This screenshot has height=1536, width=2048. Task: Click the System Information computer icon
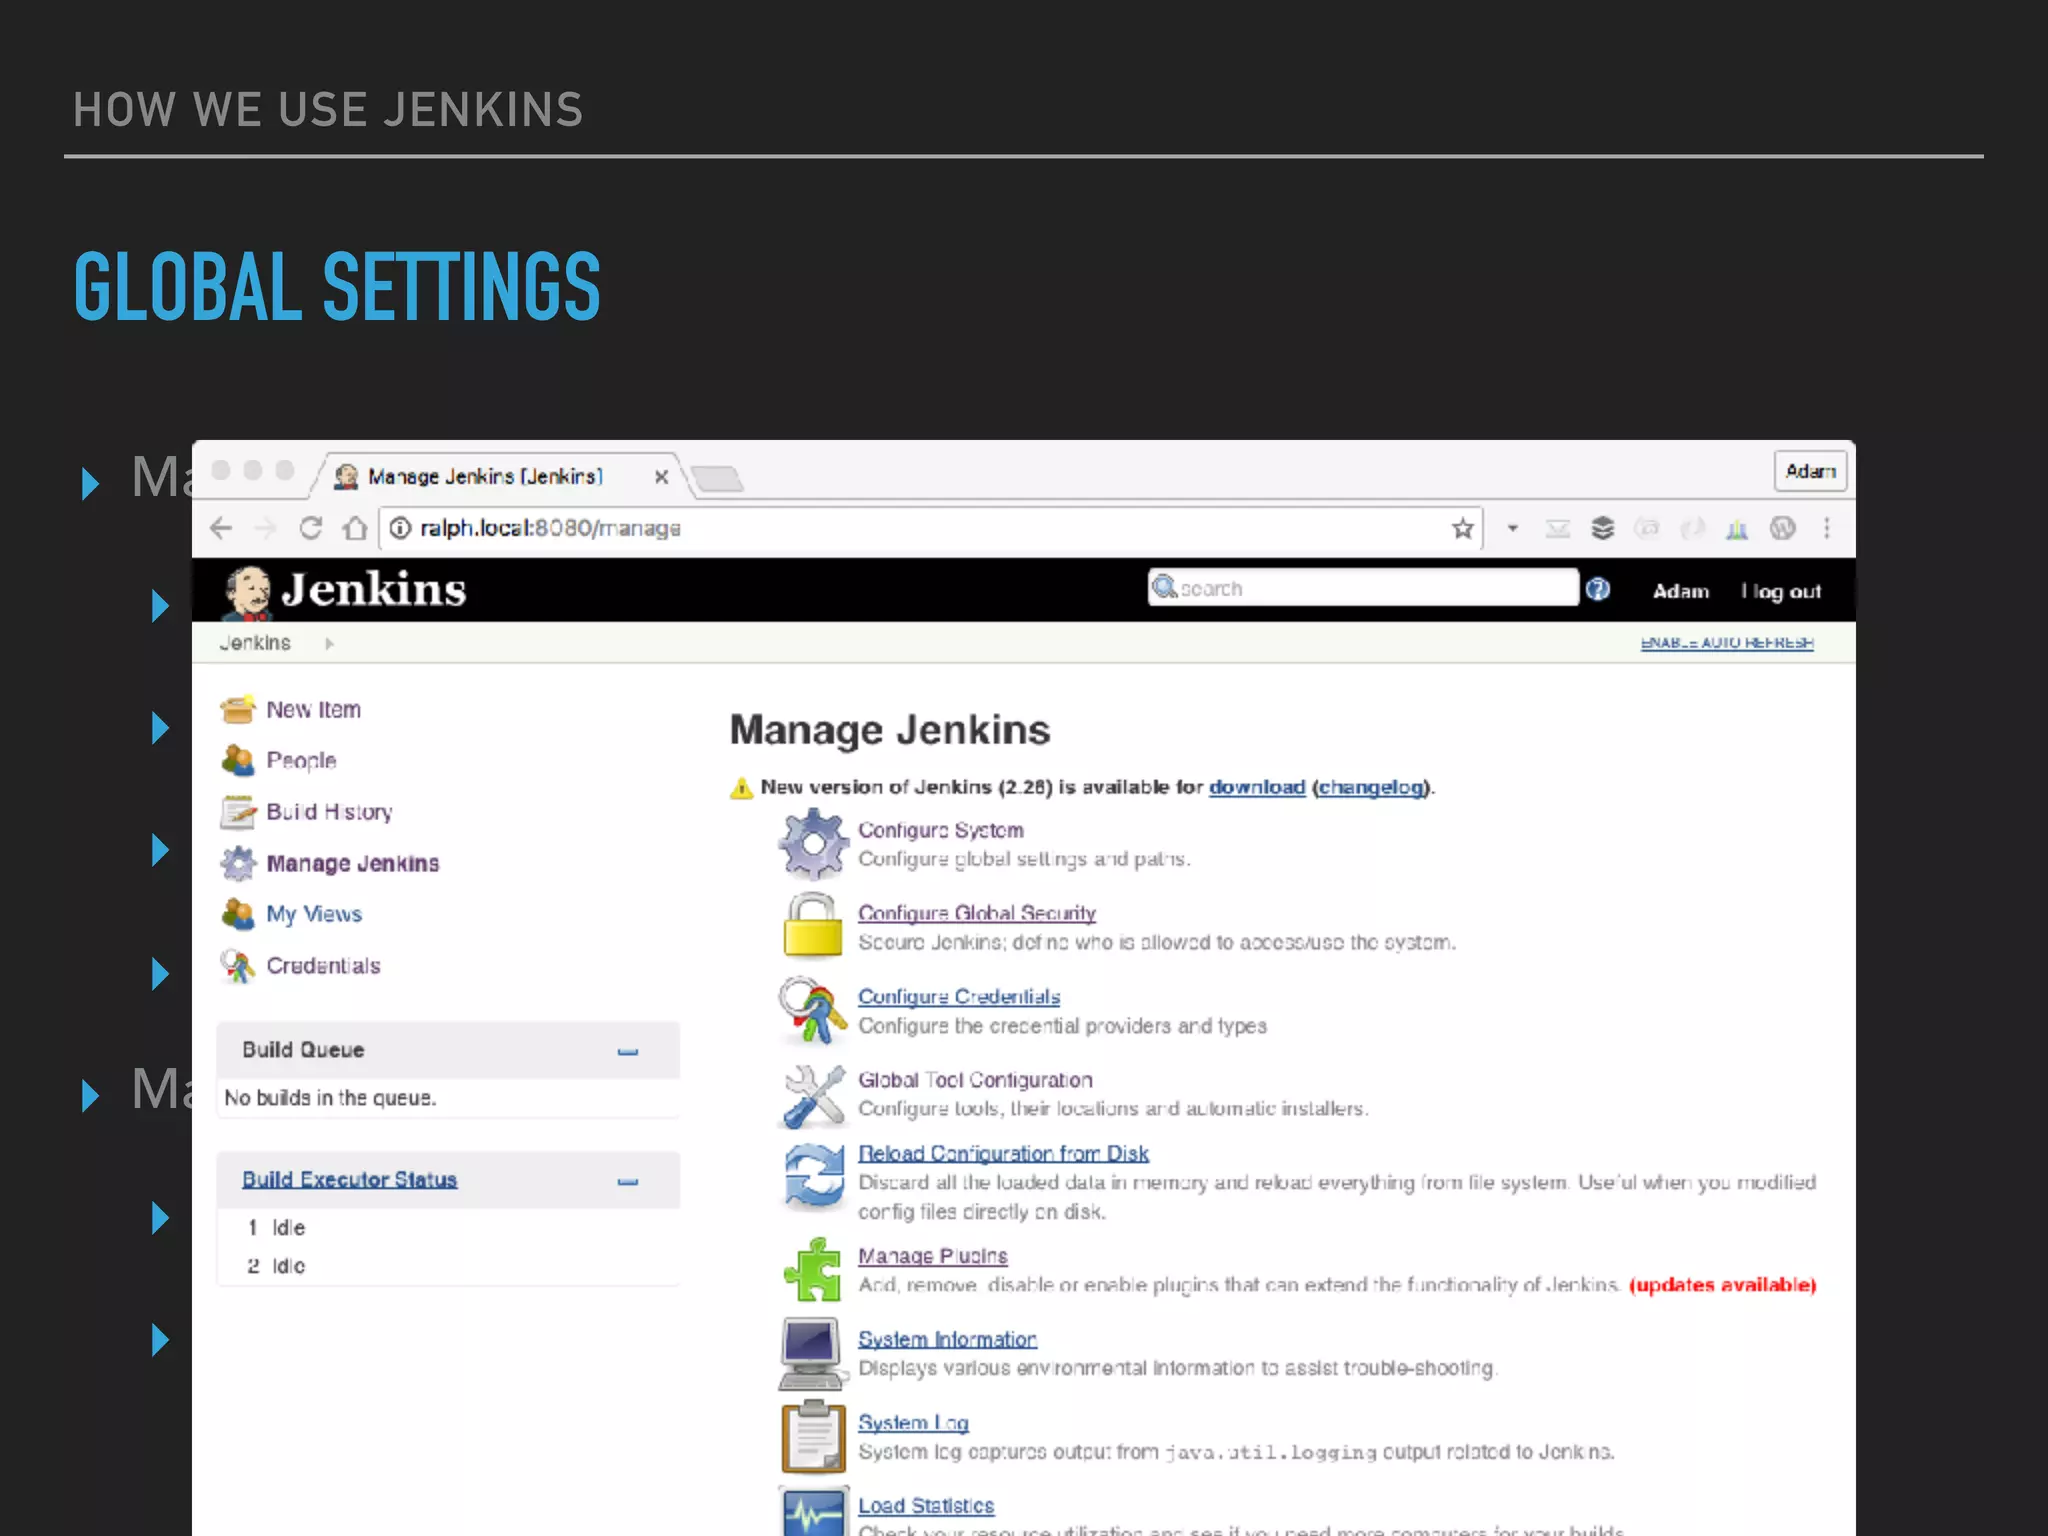point(812,1354)
